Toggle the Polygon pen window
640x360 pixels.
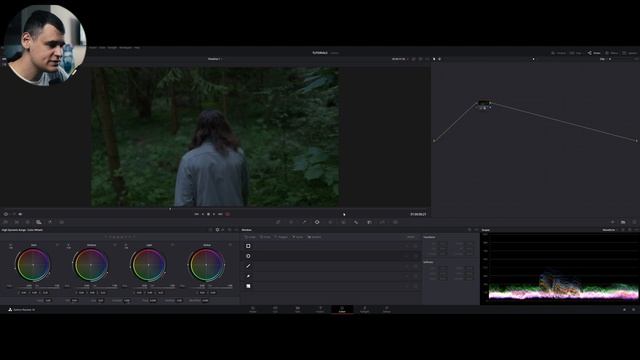tap(248, 266)
